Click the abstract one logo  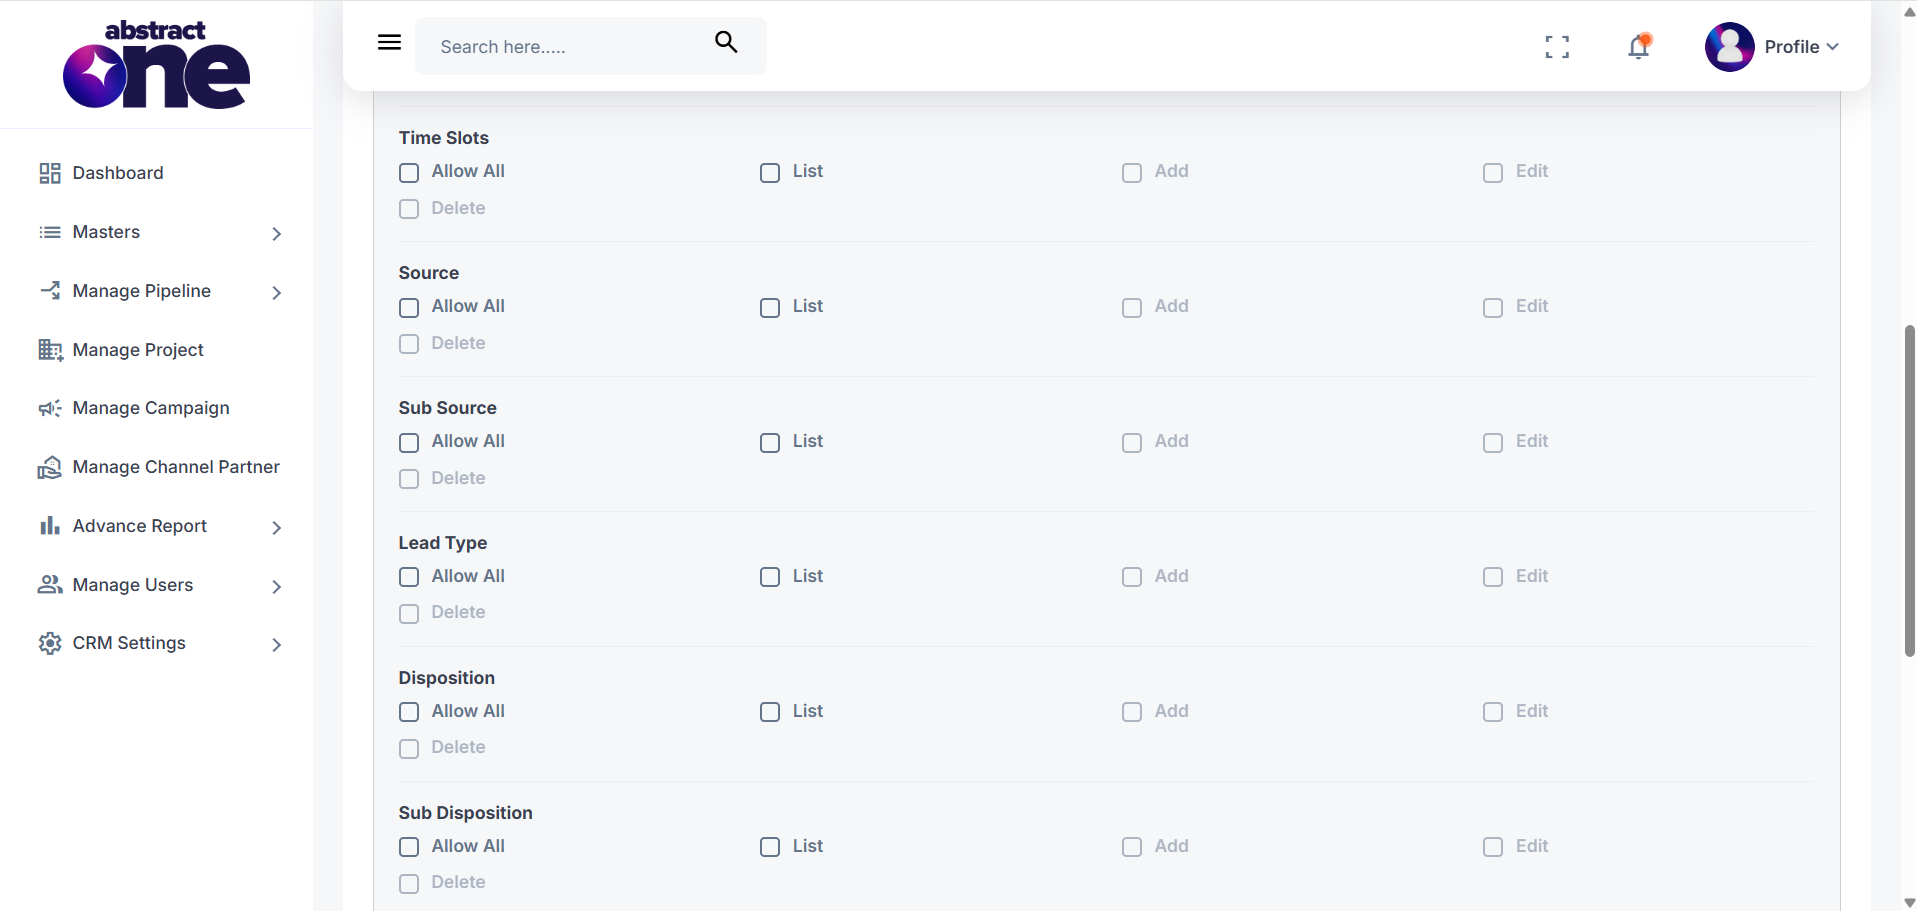pos(156,64)
